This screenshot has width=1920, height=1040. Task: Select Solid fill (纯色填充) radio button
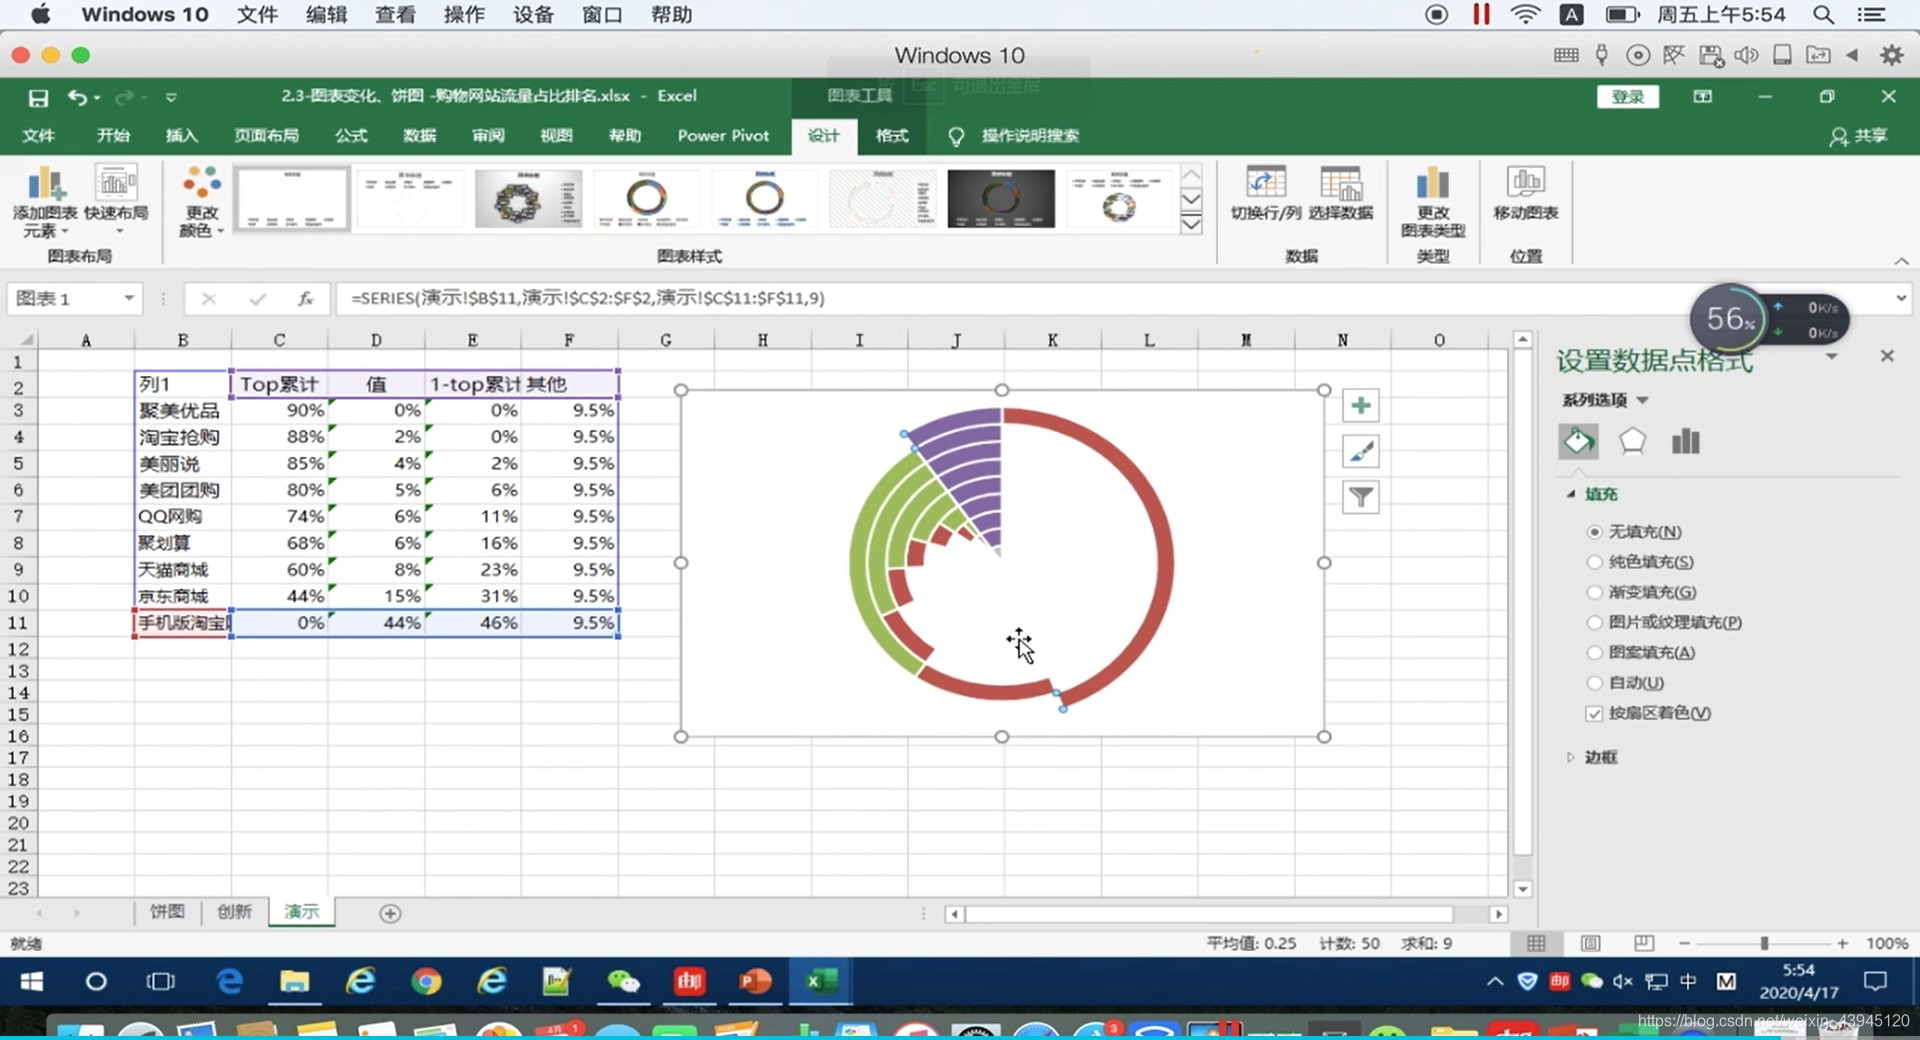(x=1594, y=562)
